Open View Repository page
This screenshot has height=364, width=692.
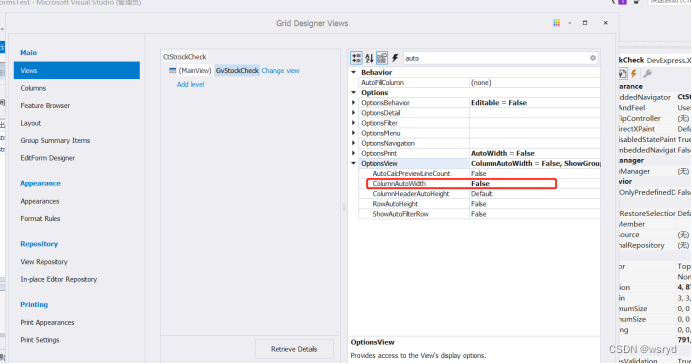[x=44, y=262]
